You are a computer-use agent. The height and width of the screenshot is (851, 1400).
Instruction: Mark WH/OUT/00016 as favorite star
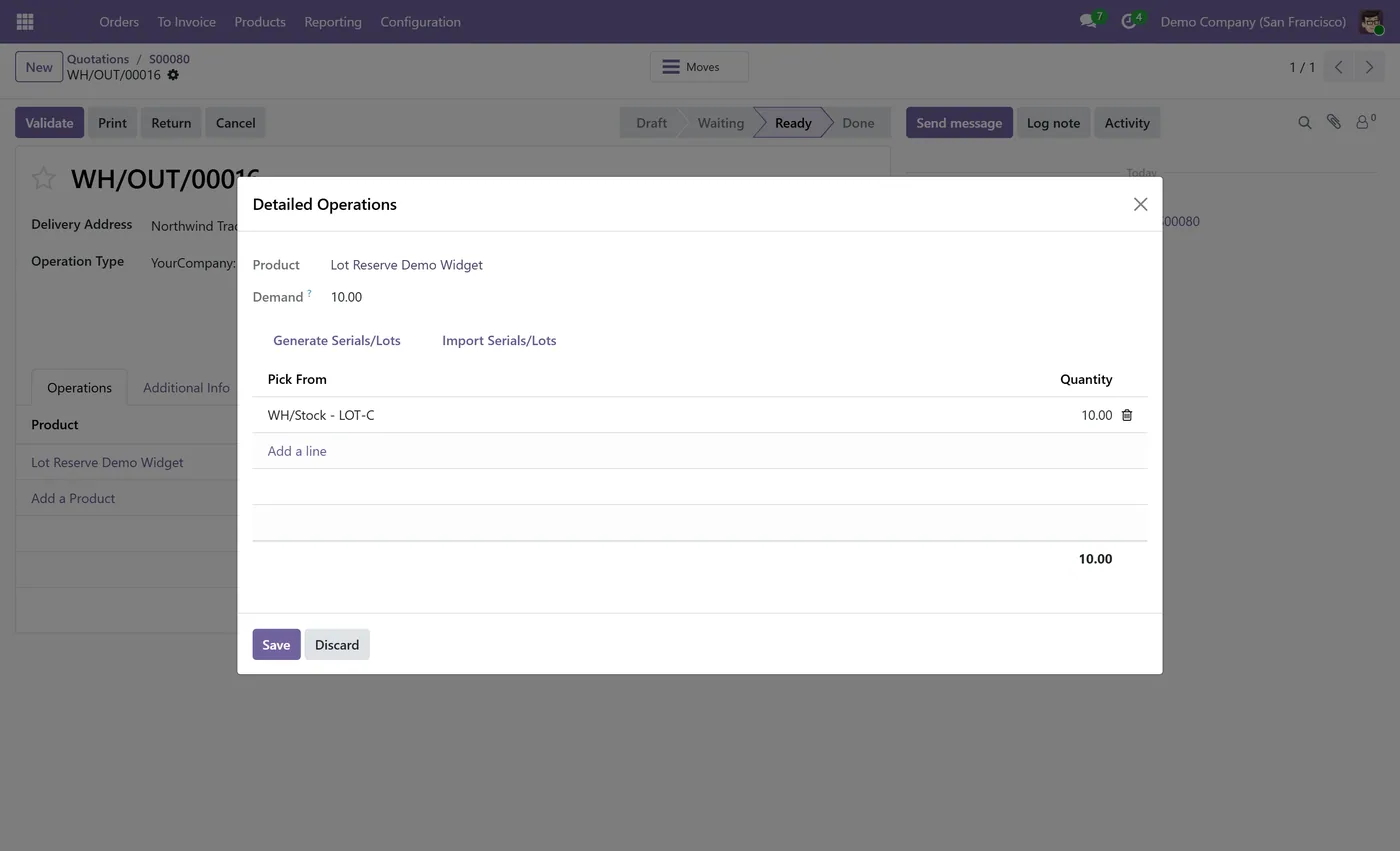pyautogui.click(x=43, y=179)
